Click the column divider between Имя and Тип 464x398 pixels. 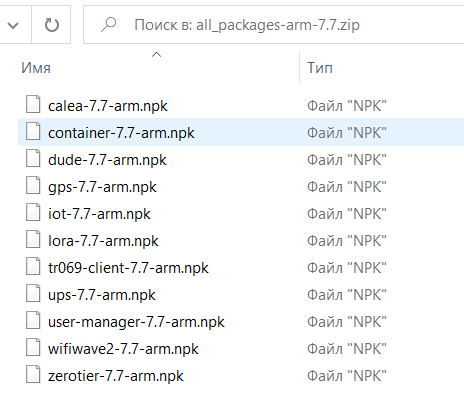click(299, 67)
